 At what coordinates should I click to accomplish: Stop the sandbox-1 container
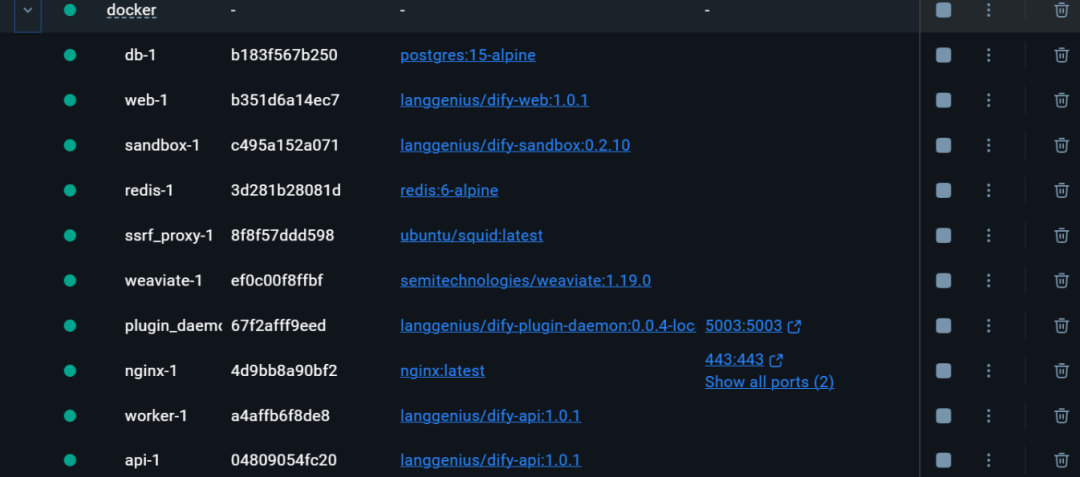click(x=944, y=145)
